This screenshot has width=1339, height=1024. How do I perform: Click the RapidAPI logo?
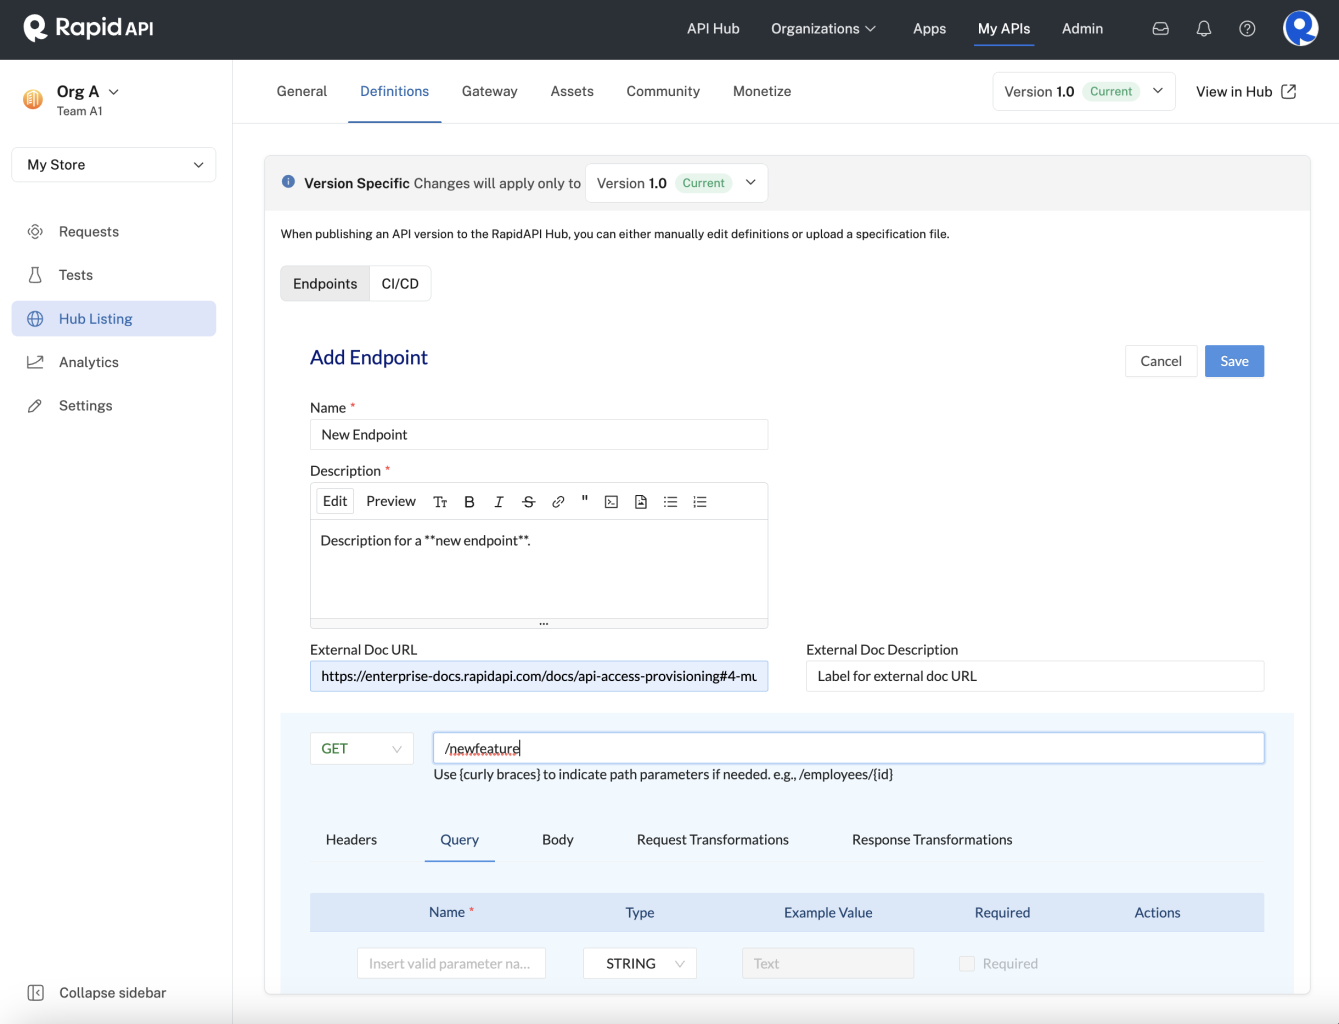click(x=89, y=28)
